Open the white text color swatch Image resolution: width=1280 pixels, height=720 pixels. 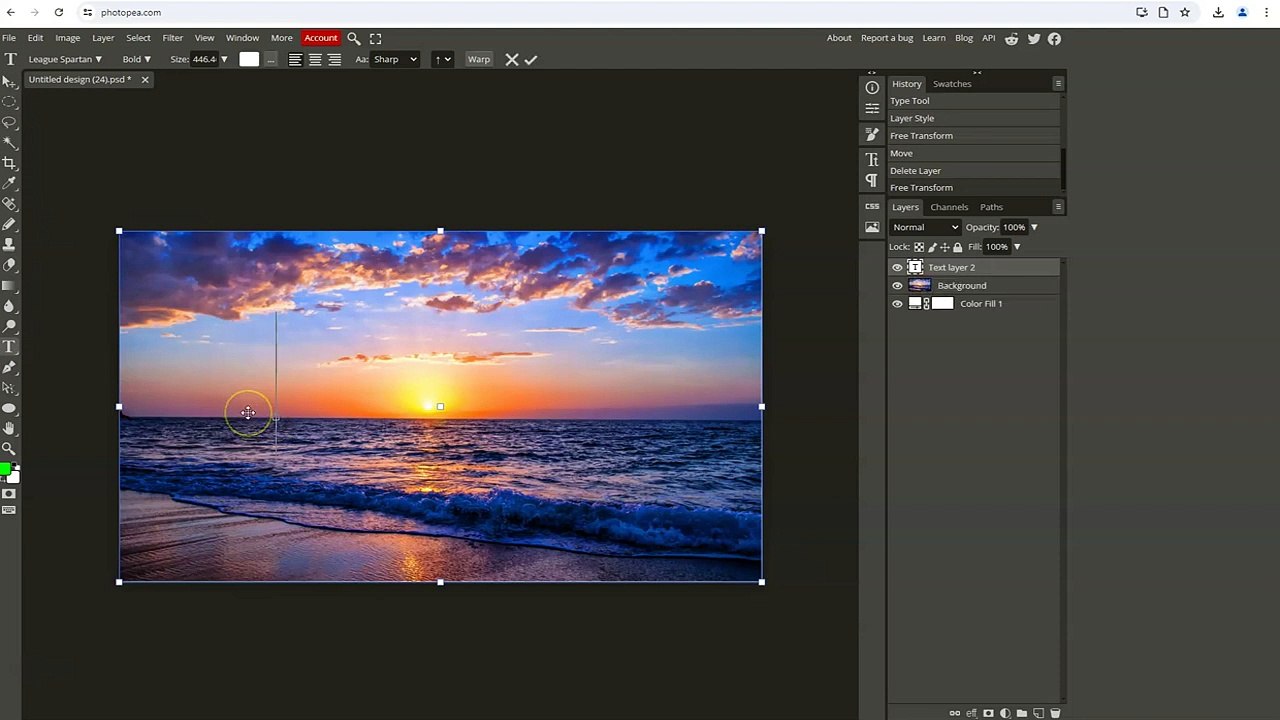(249, 60)
